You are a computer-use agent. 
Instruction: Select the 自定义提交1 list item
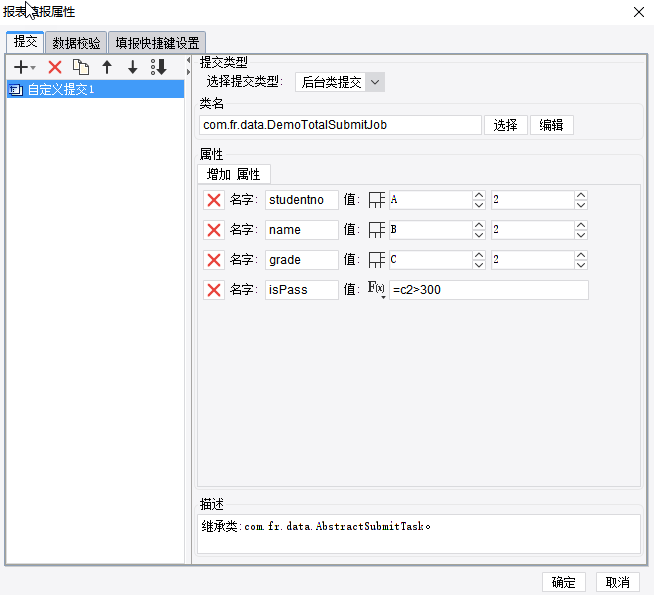click(x=96, y=89)
